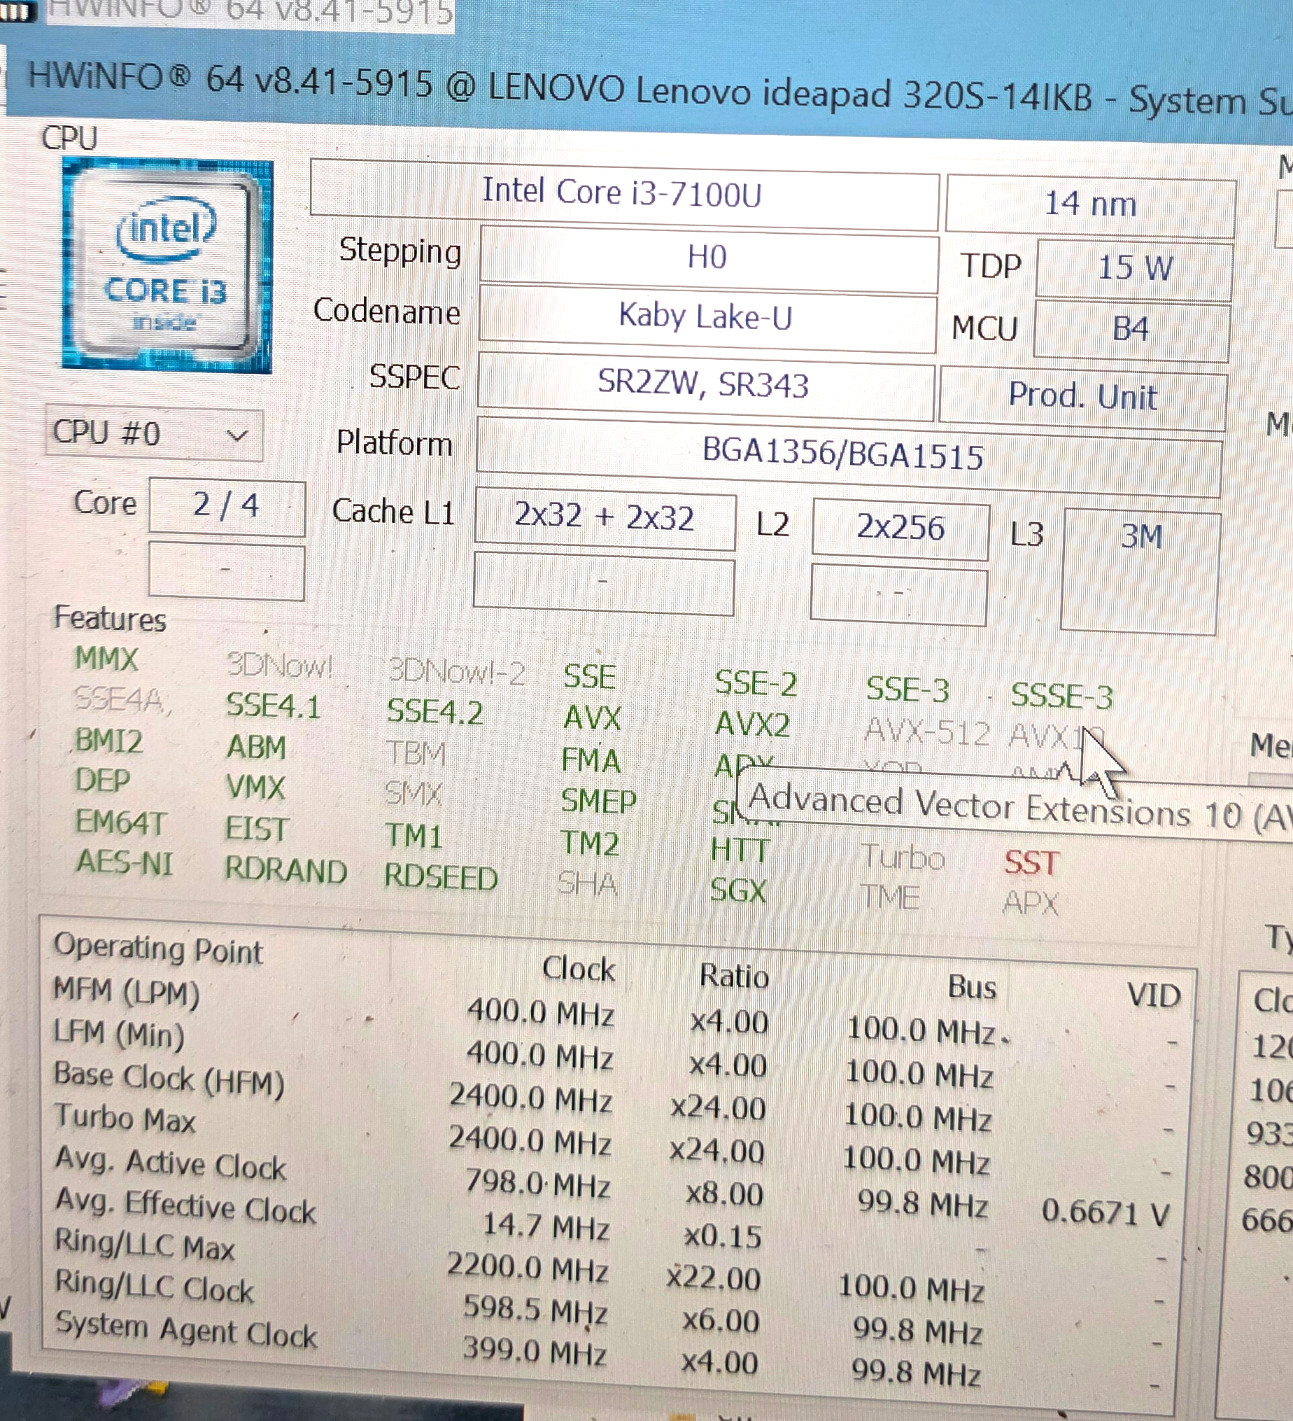
Task: Select the AES-NI feature flag
Action: (x=125, y=863)
